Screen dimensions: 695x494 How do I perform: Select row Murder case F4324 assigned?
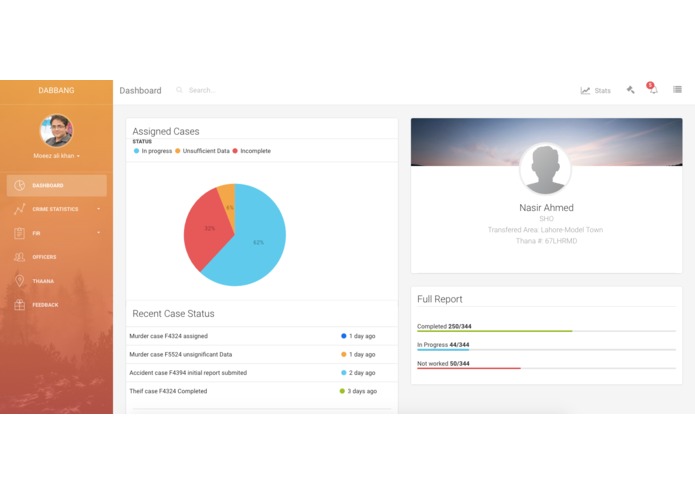click(x=262, y=336)
